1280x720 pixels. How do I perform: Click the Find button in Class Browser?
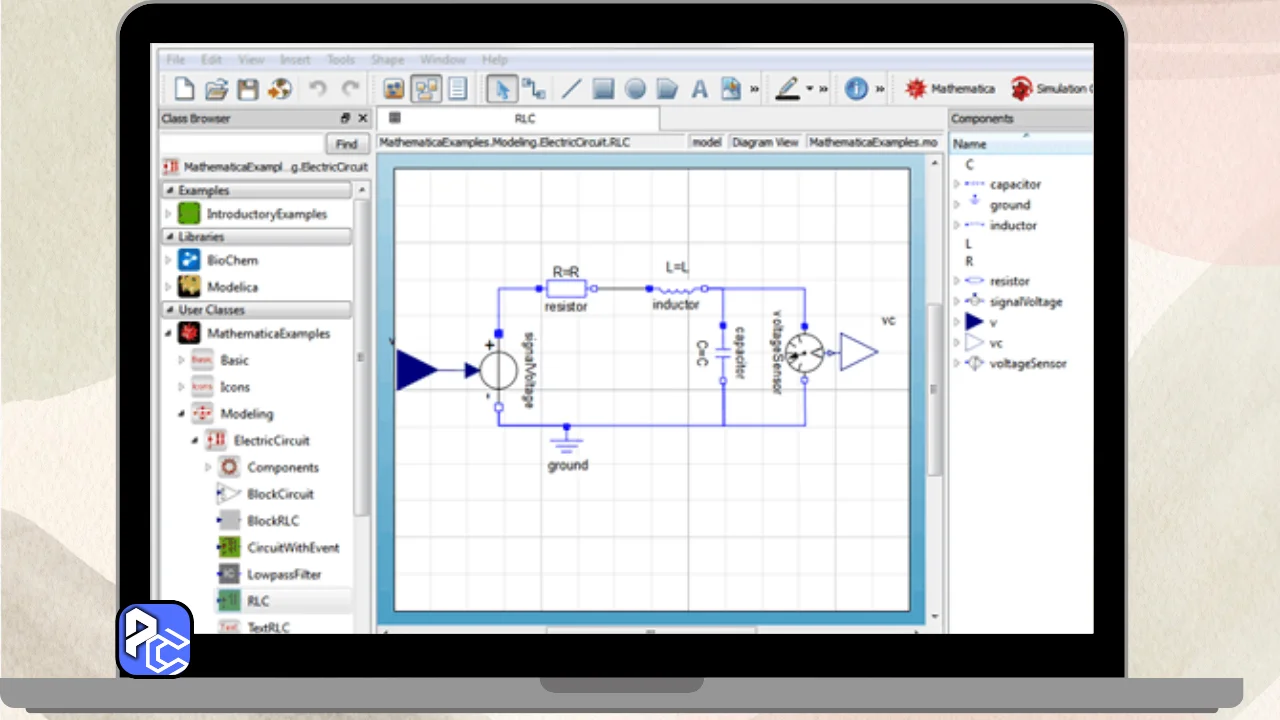tap(346, 144)
